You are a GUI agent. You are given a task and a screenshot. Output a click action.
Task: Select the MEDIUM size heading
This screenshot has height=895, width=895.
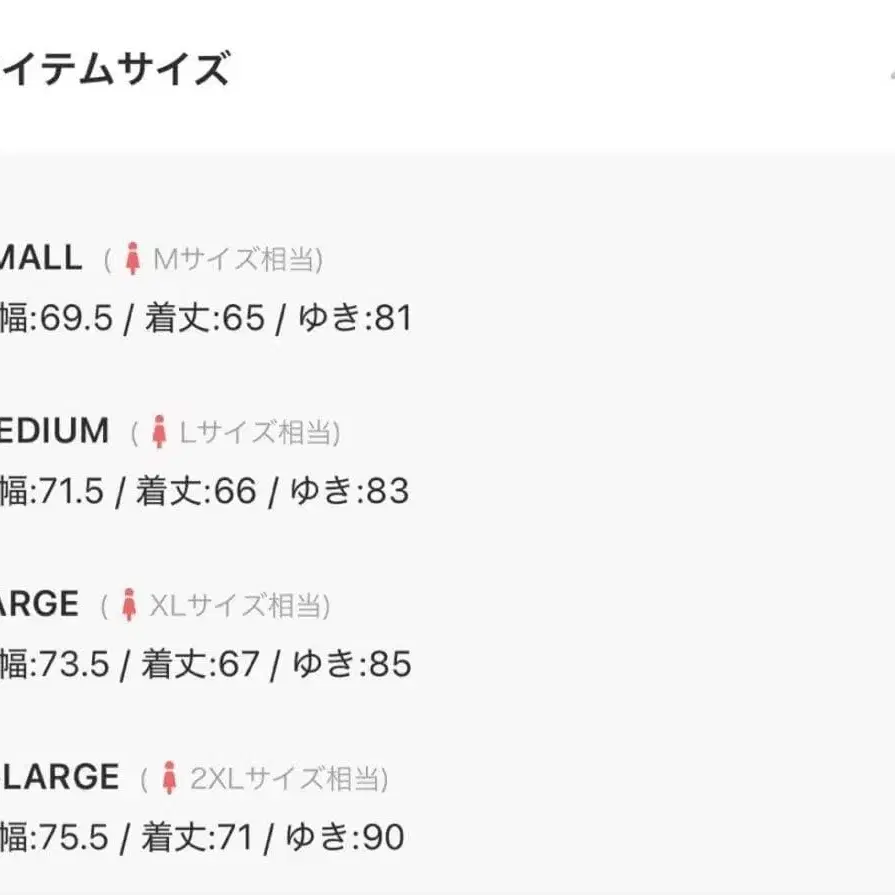(54, 431)
